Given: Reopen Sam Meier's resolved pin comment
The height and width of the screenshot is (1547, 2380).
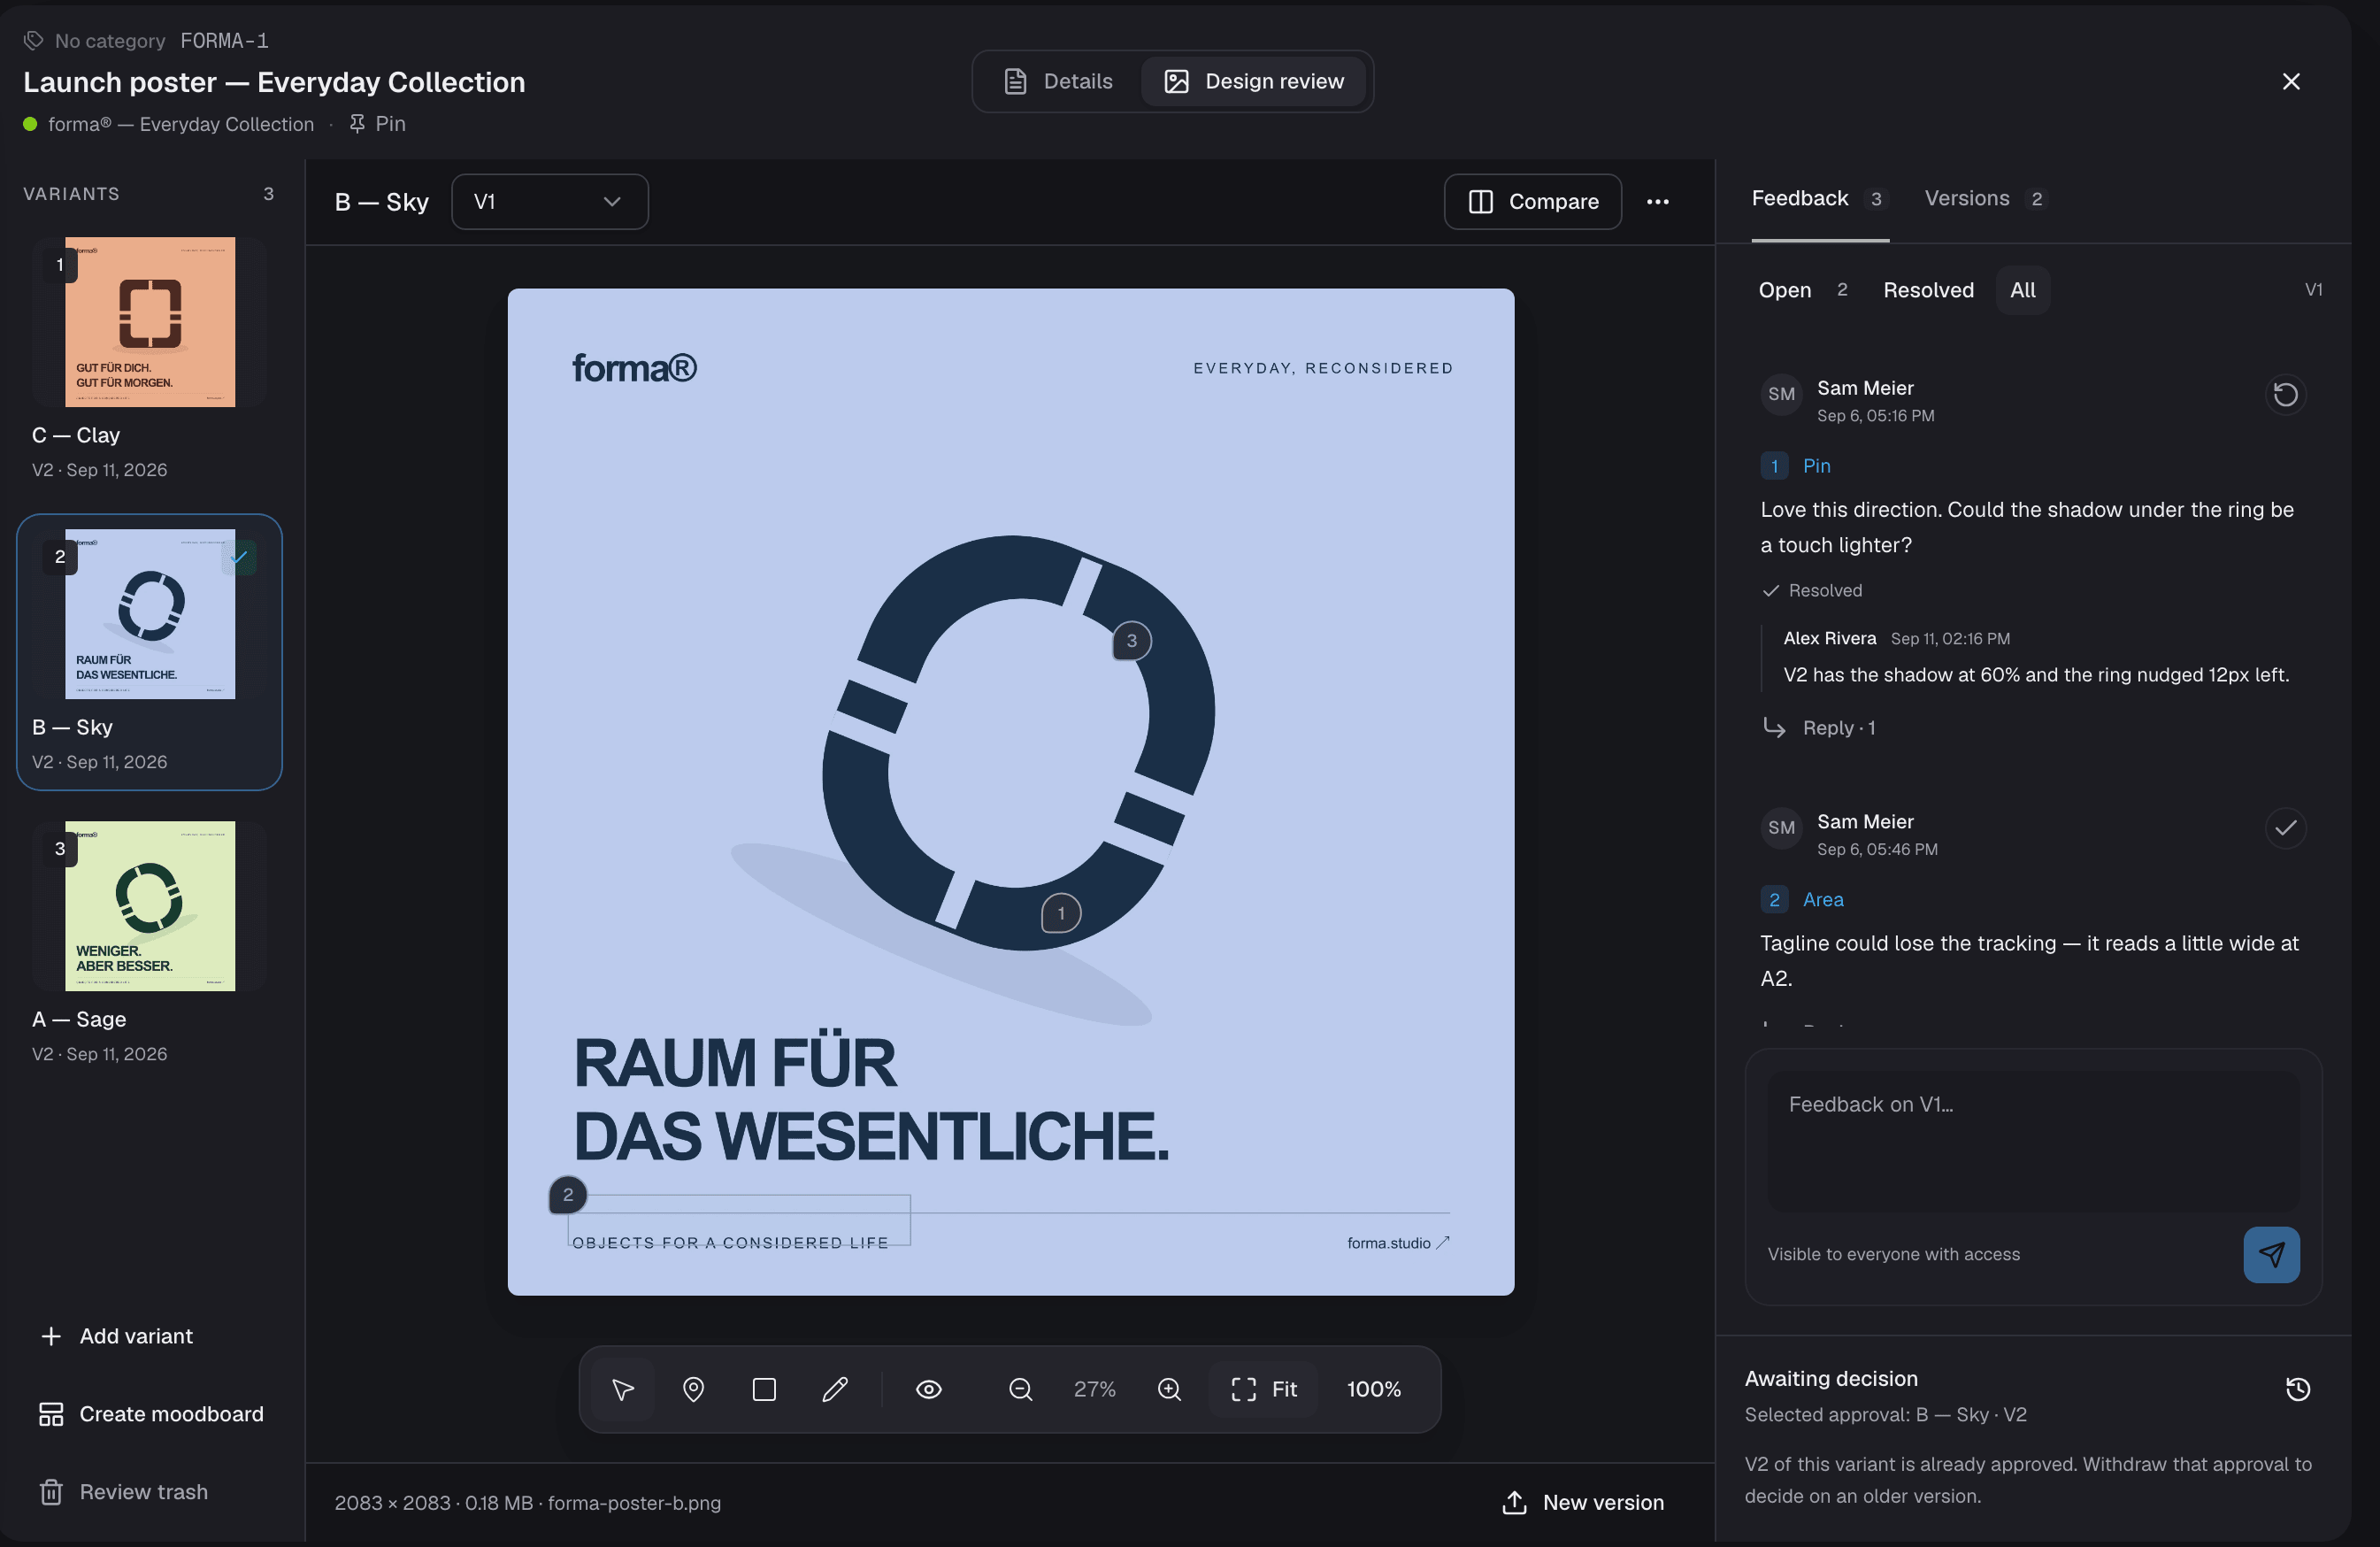Looking at the screenshot, I should 2285,394.
